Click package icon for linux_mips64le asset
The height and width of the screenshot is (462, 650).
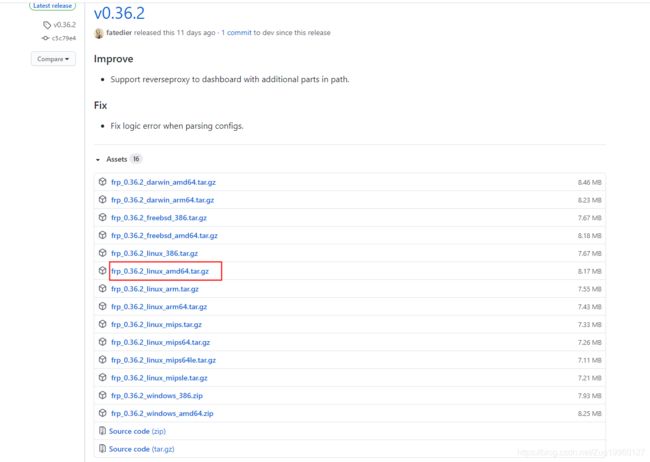coord(102,360)
